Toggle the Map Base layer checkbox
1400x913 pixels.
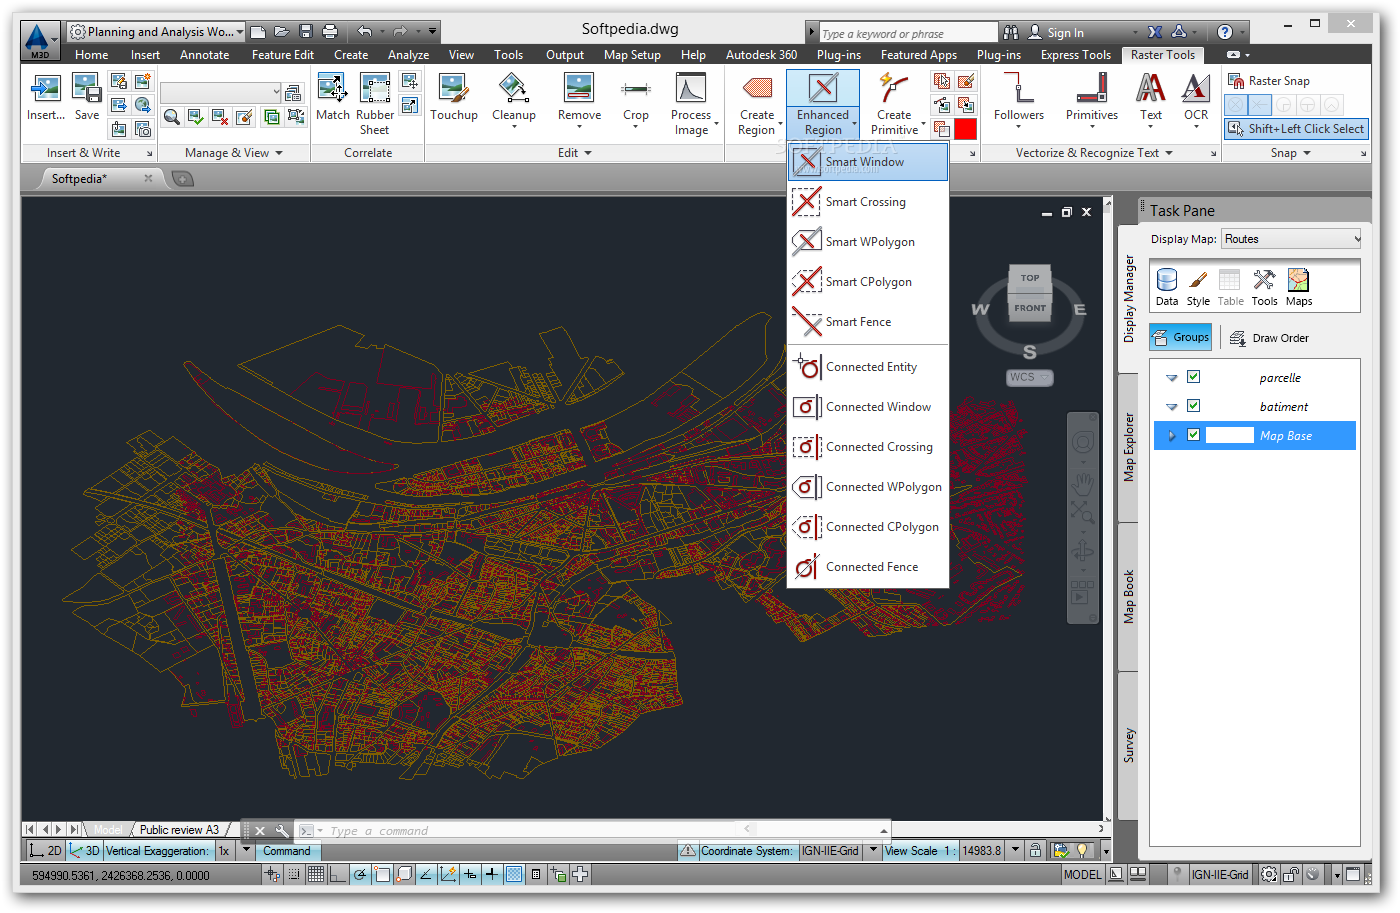point(1193,435)
